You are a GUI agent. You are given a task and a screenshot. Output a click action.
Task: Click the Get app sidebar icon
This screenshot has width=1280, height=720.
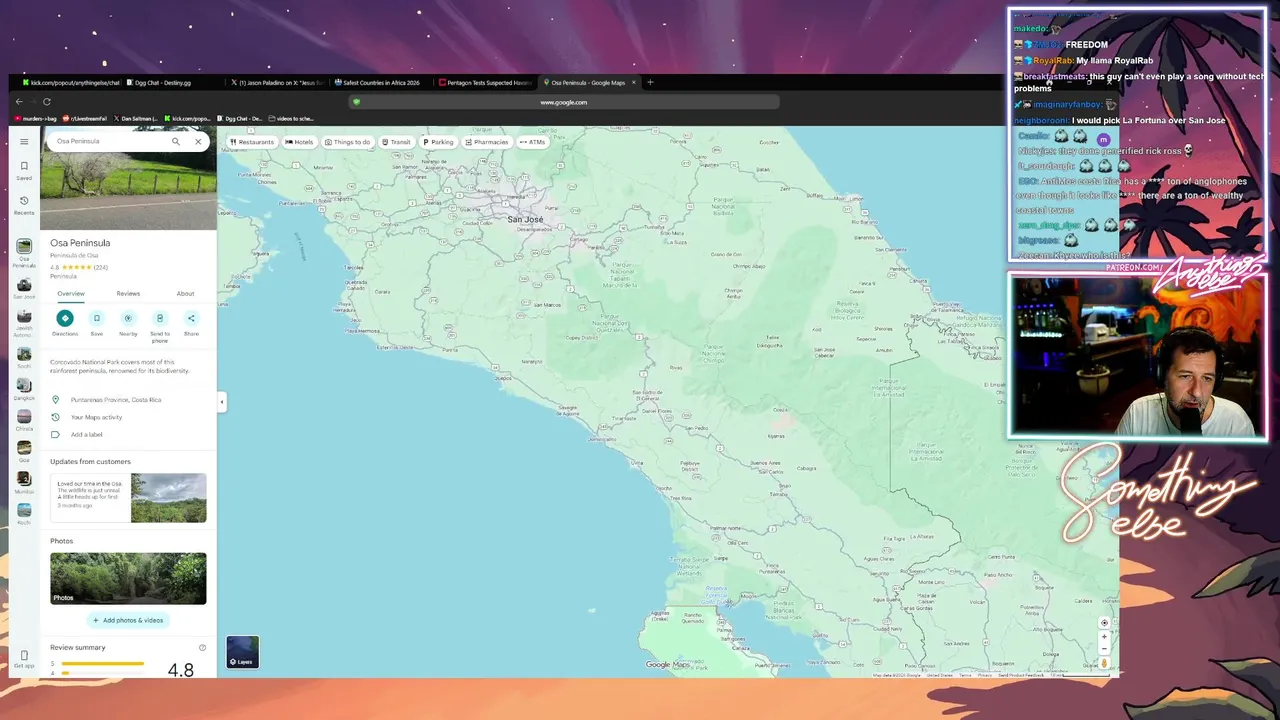pyautogui.click(x=24, y=659)
